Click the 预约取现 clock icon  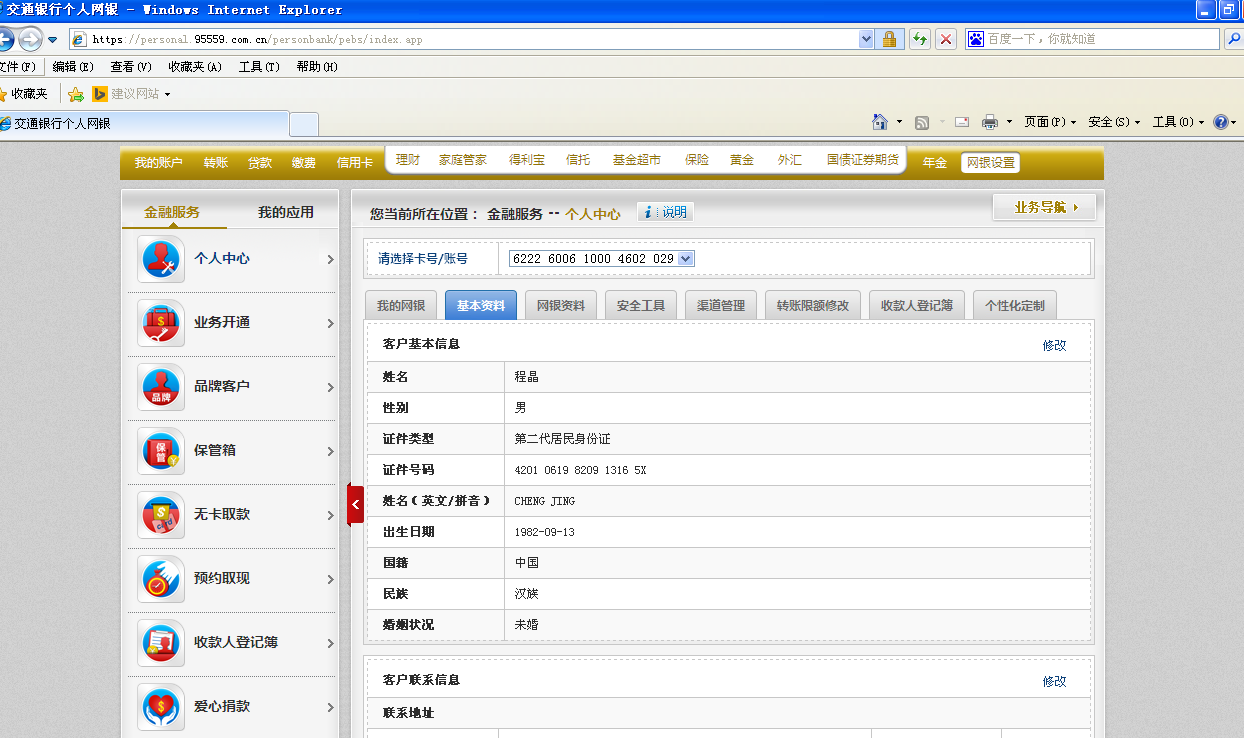(x=161, y=579)
